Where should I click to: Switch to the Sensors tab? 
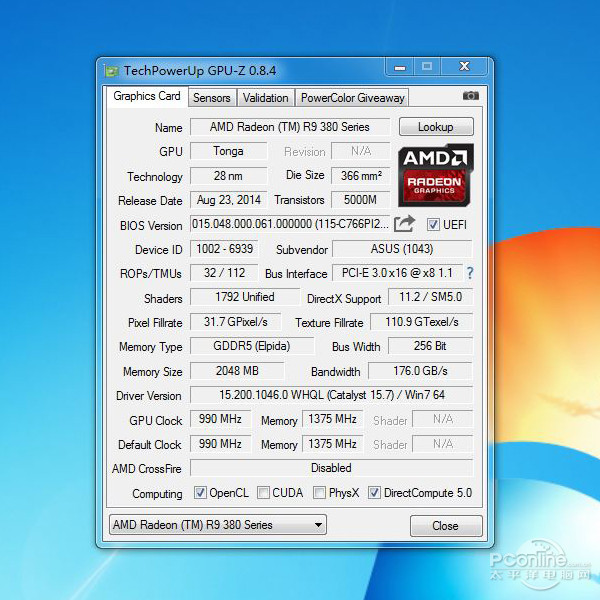pos(212,98)
